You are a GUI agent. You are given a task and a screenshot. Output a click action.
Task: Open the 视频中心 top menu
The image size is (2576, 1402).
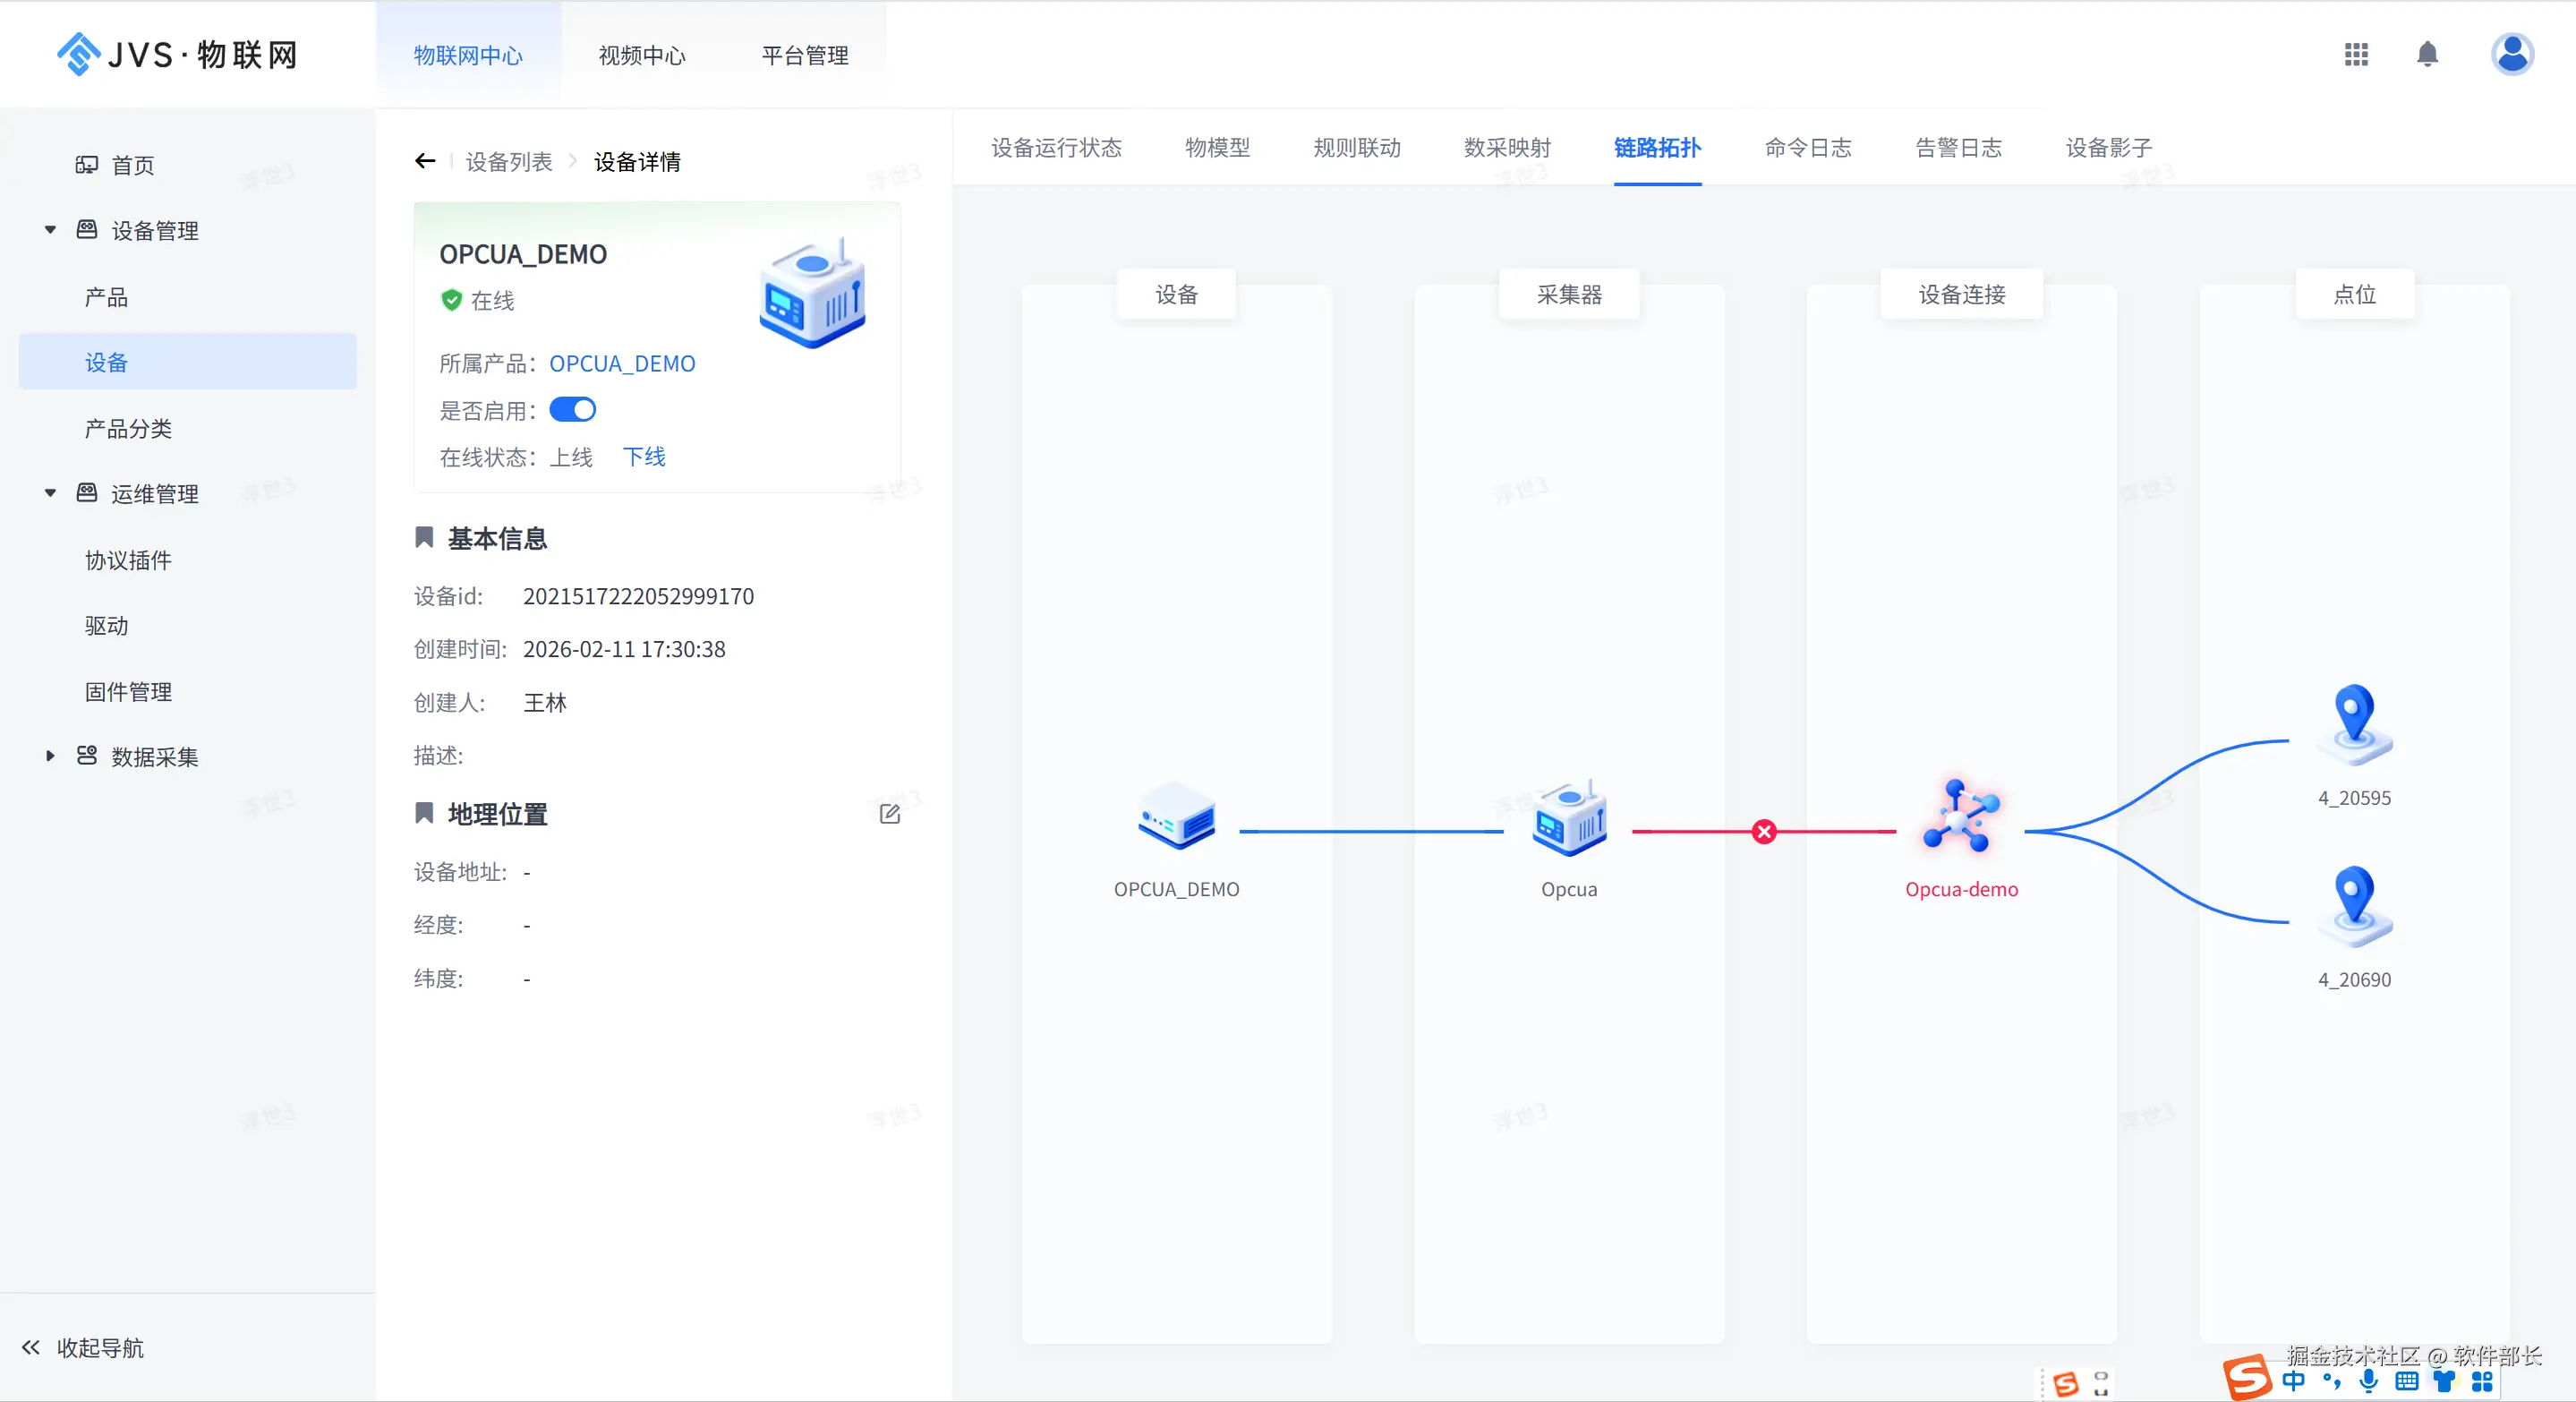pos(642,56)
